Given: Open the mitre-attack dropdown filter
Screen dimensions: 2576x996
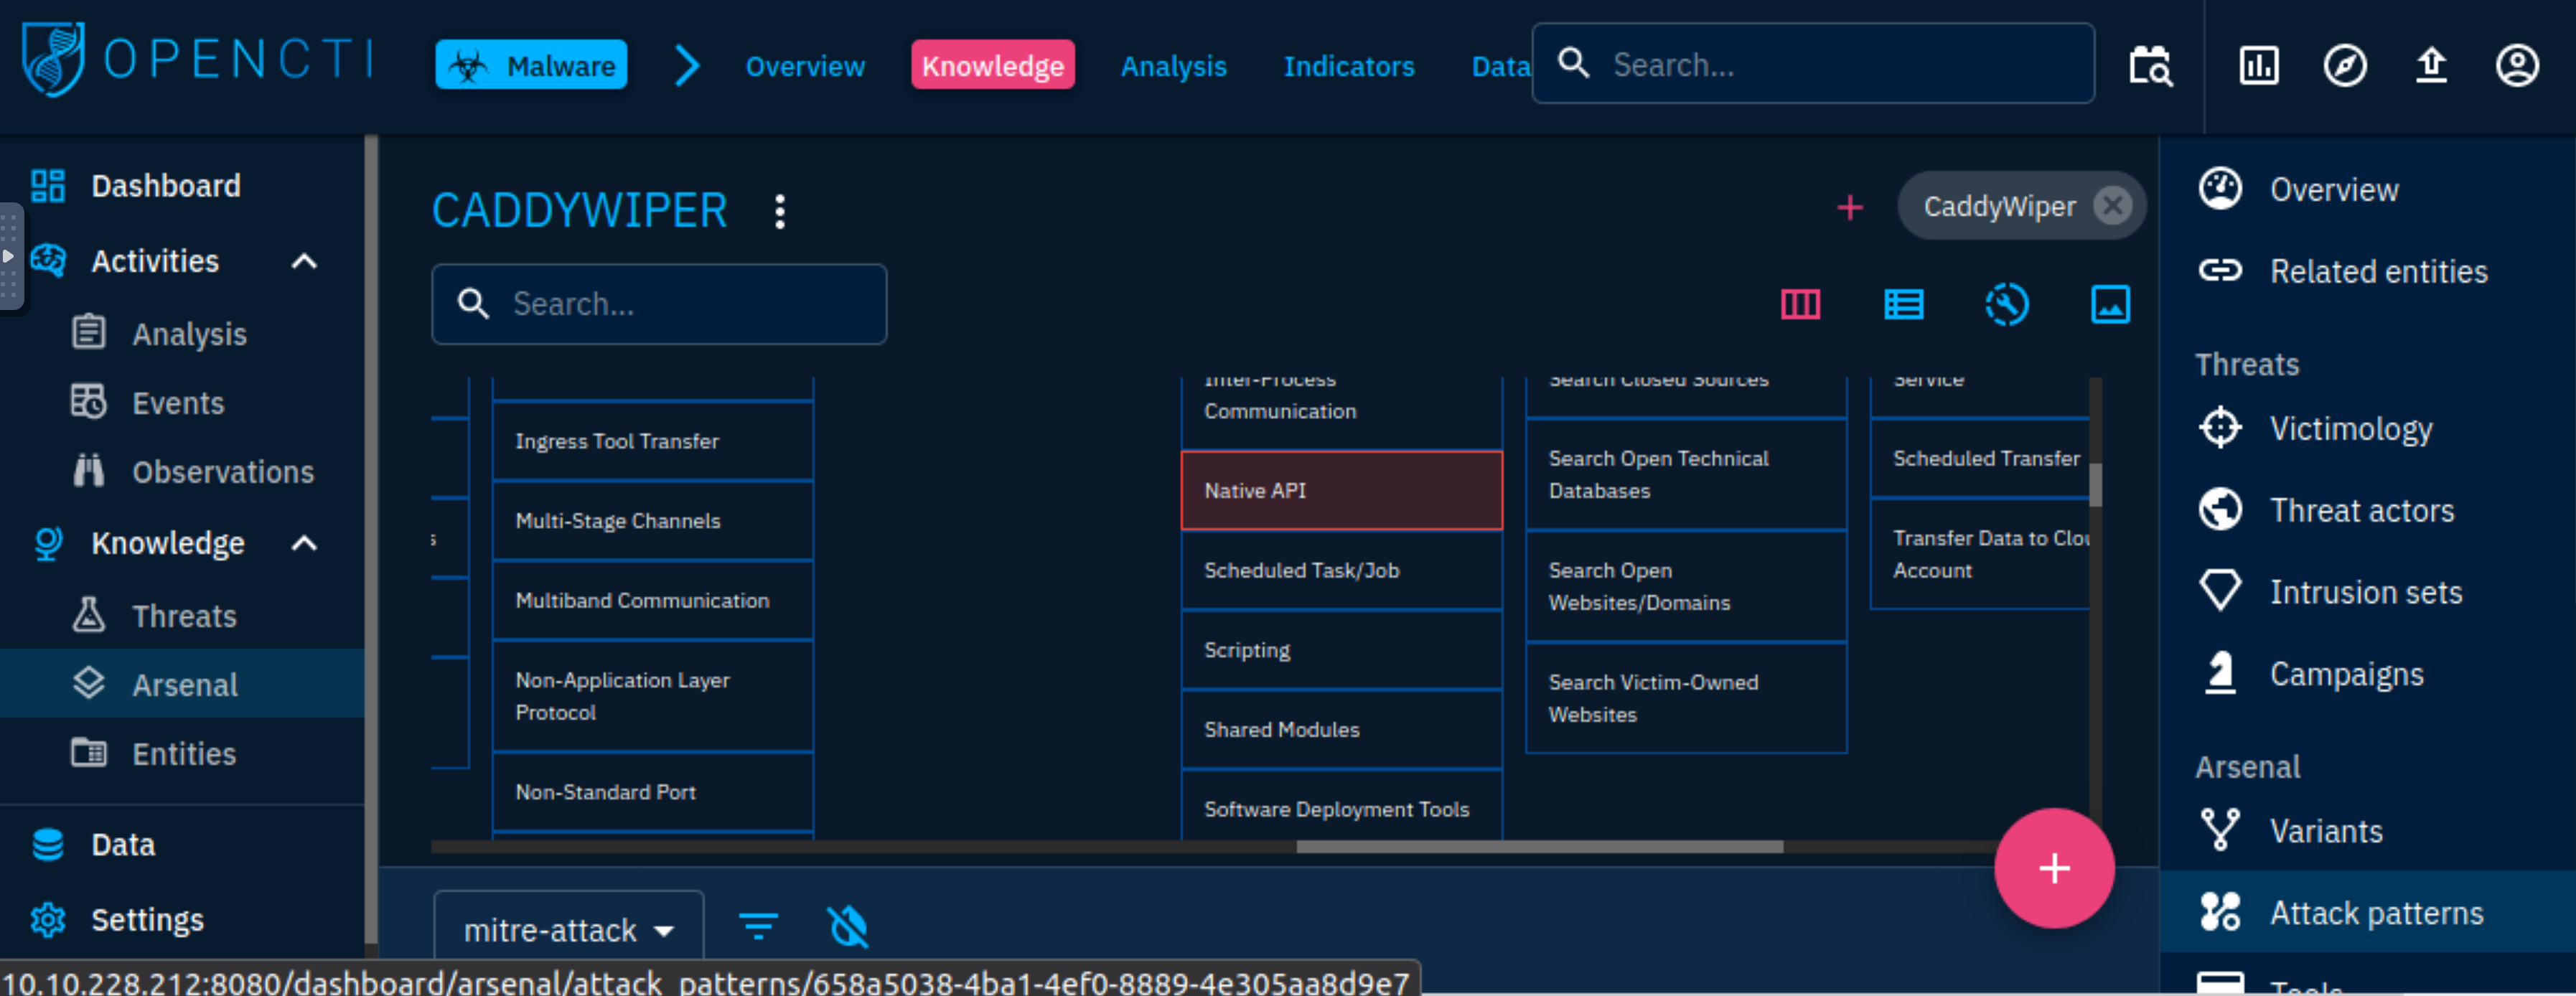Looking at the screenshot, I should click(565, 927).
